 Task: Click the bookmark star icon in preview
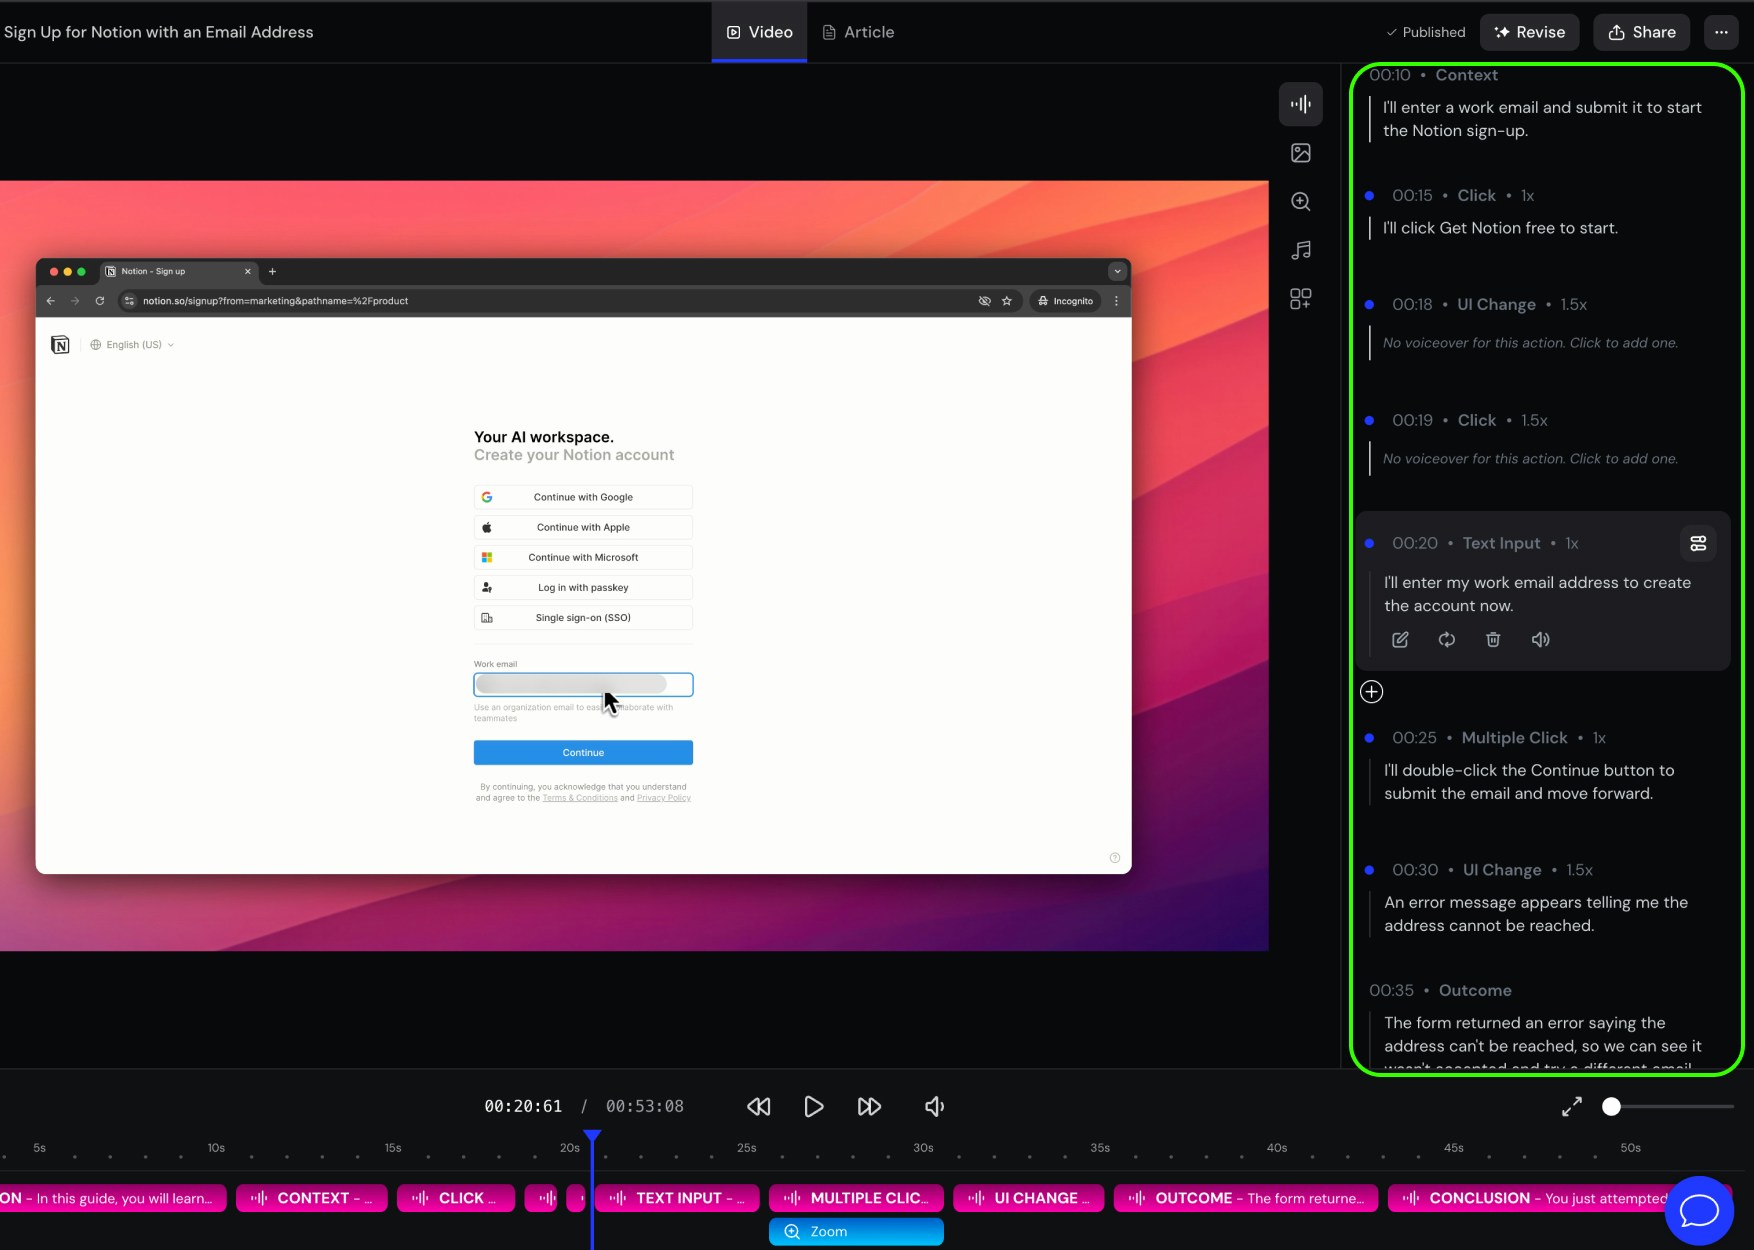click(x=1007, y=300)
